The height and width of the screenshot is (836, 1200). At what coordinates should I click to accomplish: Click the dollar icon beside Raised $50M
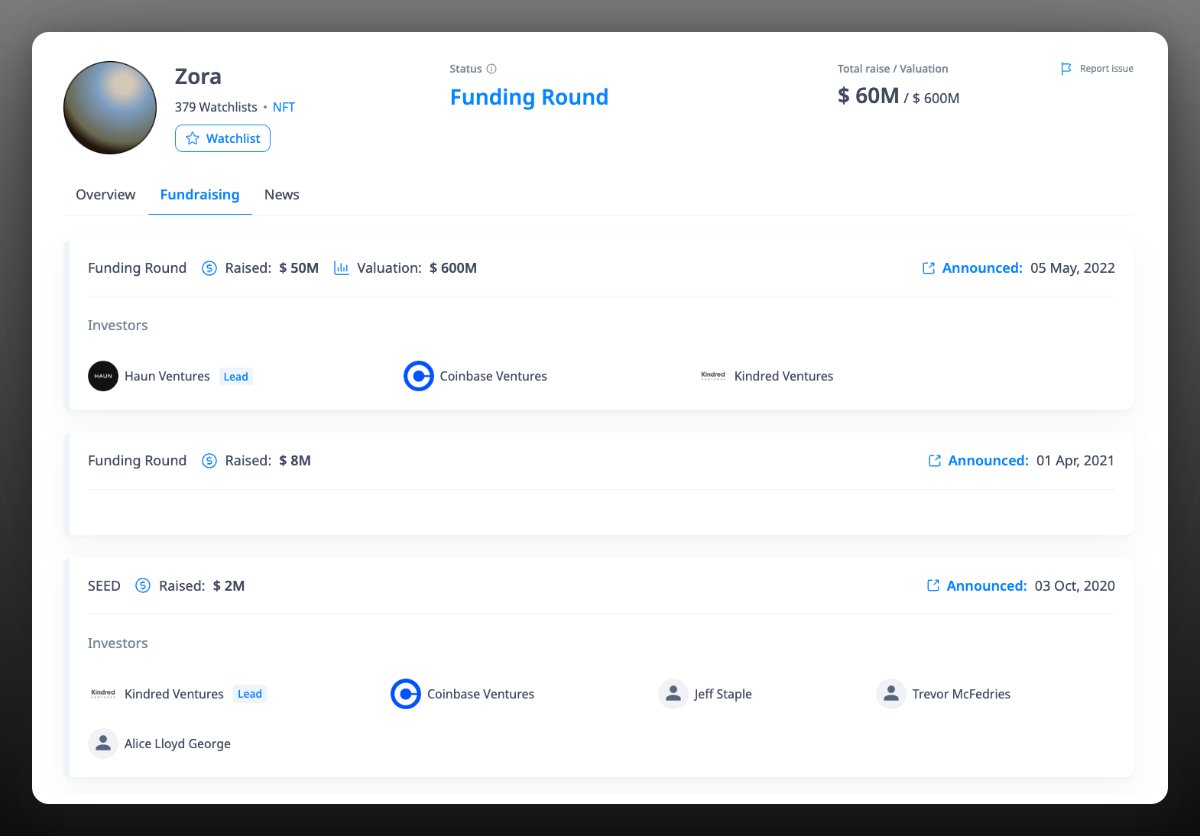tap(209, 268)
